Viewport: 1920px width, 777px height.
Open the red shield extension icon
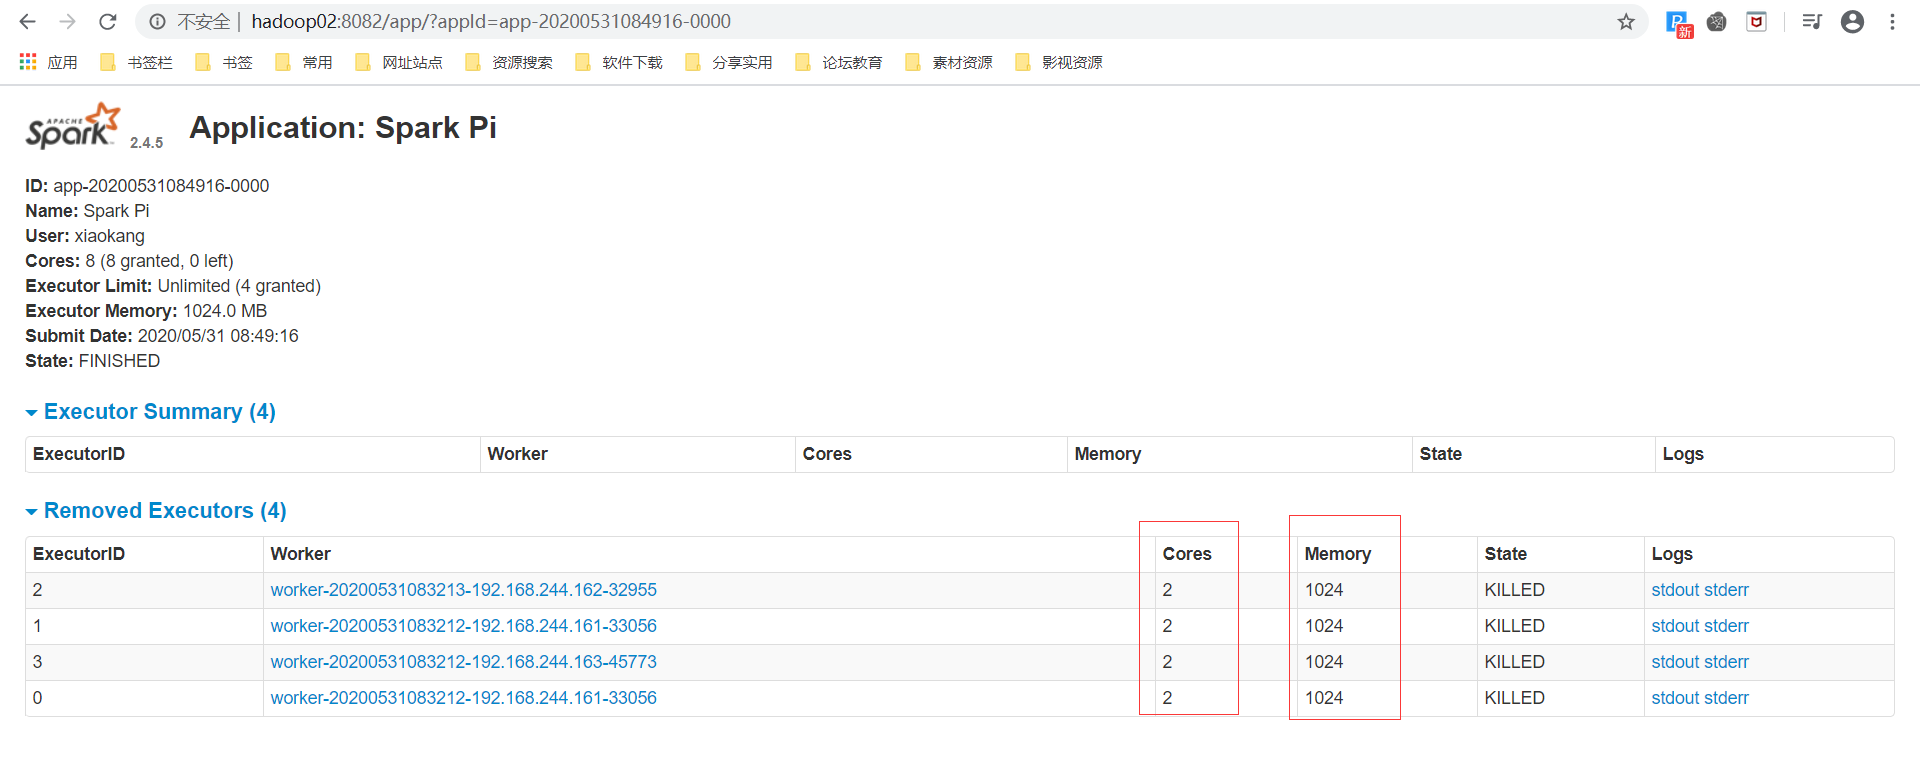tap(1756, 21)
